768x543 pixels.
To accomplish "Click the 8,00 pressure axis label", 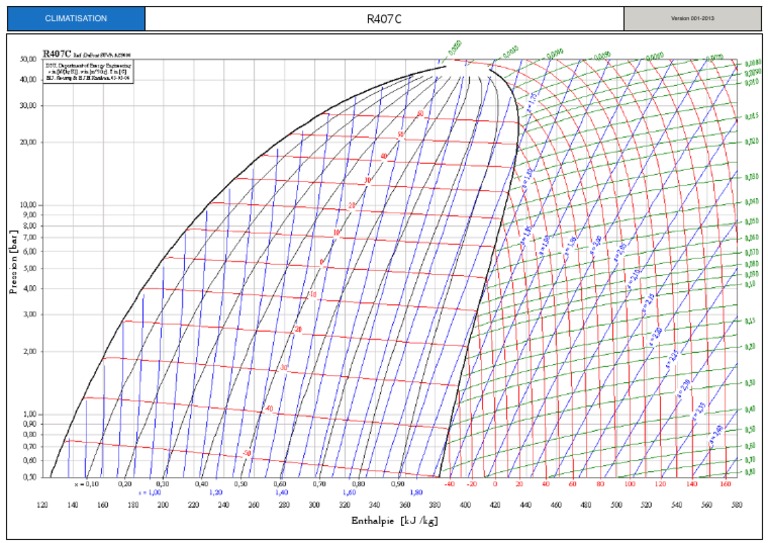I will coord(30,226).
